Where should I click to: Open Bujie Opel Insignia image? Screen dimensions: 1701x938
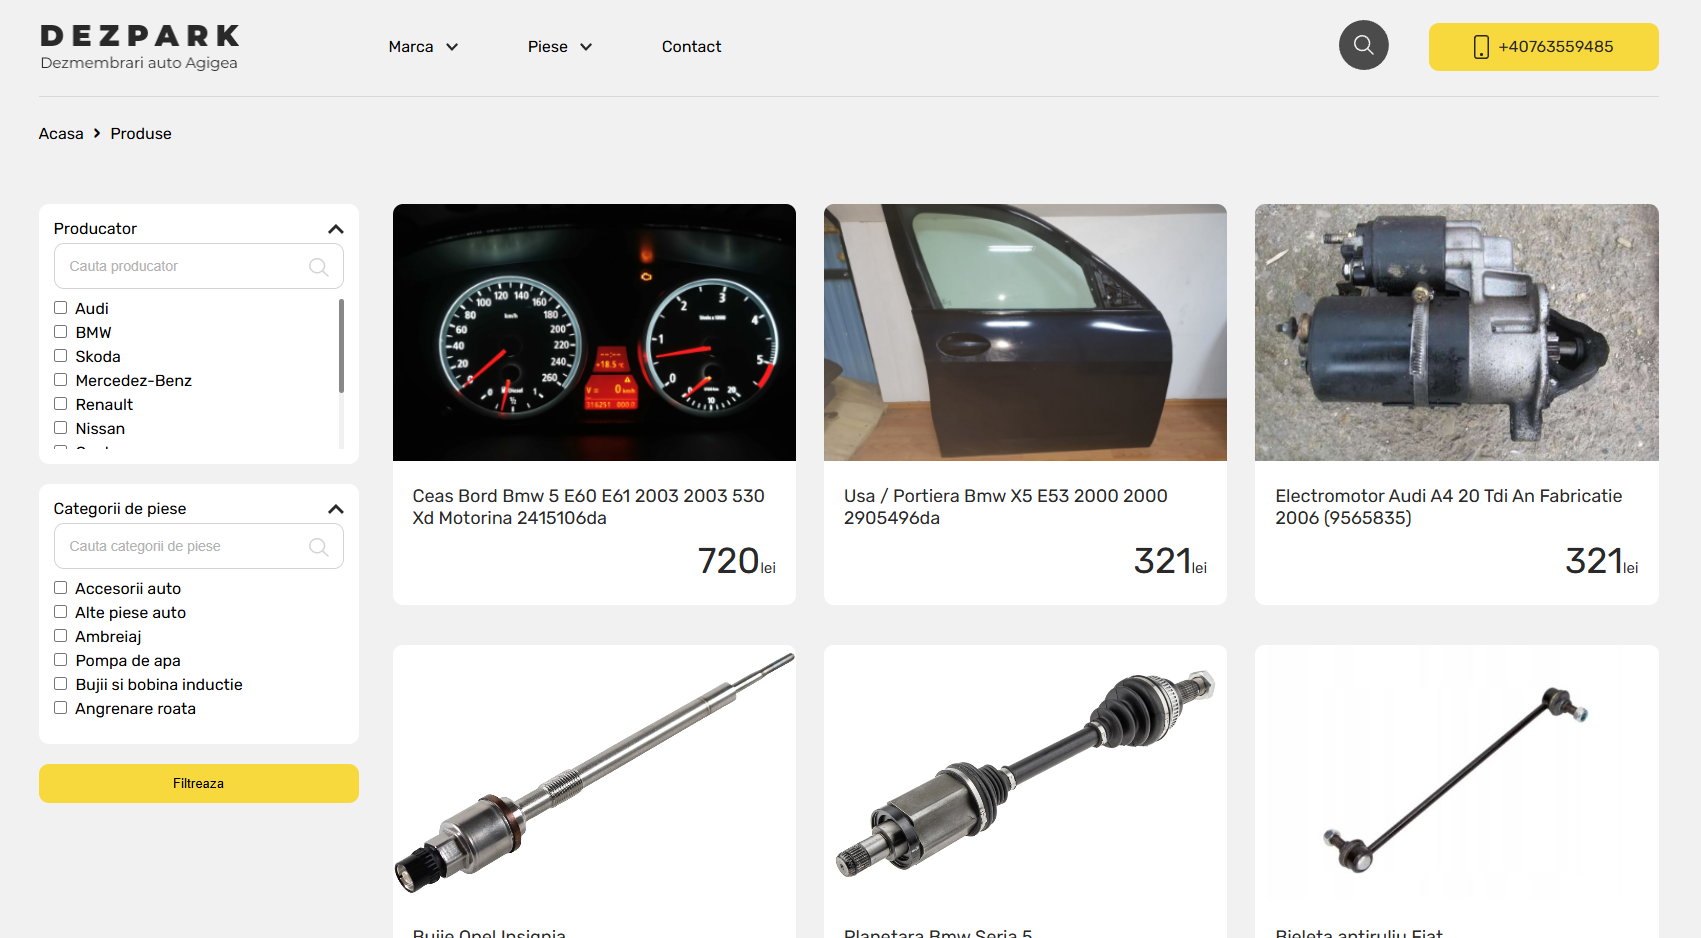coord(594,775)
